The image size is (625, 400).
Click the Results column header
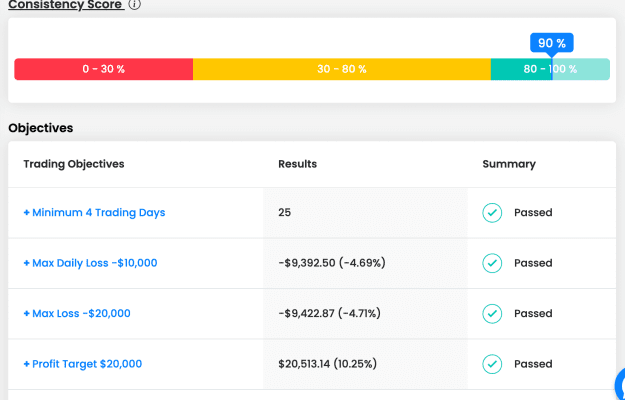coord(298,164)
